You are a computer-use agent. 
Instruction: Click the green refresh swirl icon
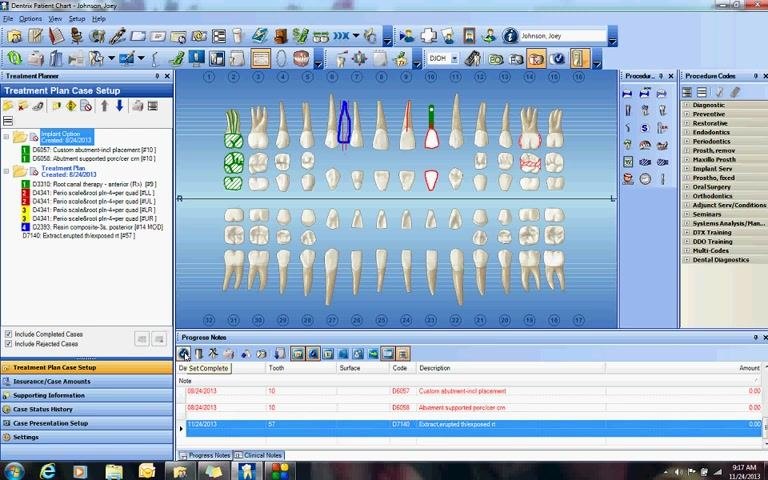[x=15, y=58]
